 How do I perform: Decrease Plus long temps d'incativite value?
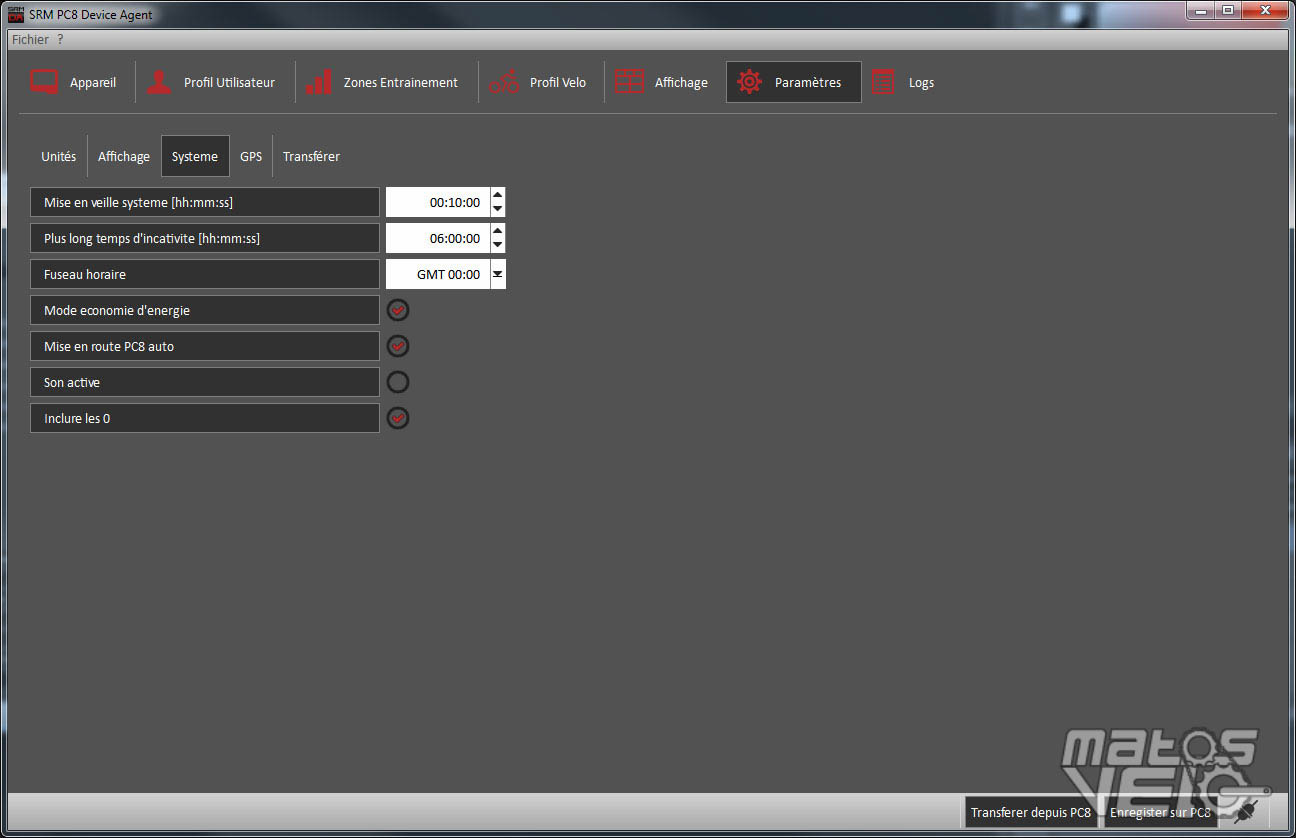coord(498,245)
